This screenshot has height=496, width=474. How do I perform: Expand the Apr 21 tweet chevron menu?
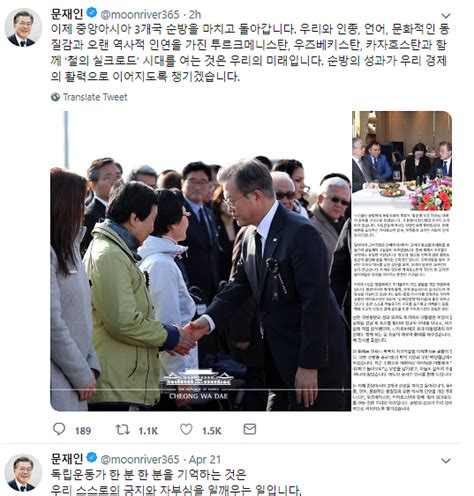coord(446,460)
